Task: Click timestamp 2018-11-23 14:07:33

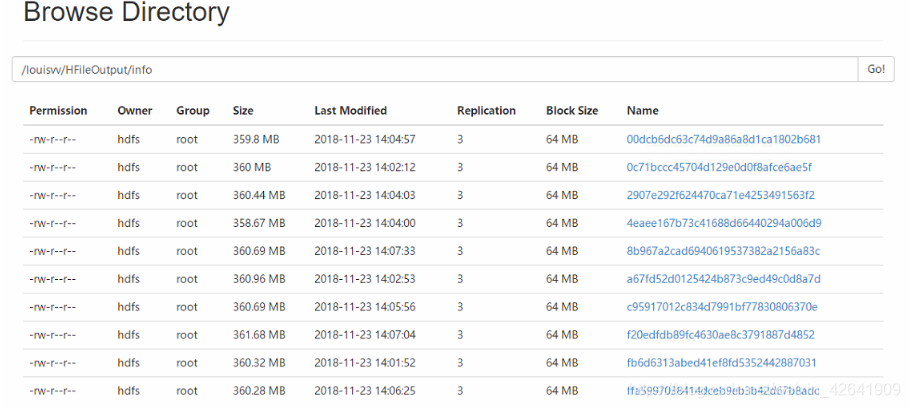Action: (365, 251)
